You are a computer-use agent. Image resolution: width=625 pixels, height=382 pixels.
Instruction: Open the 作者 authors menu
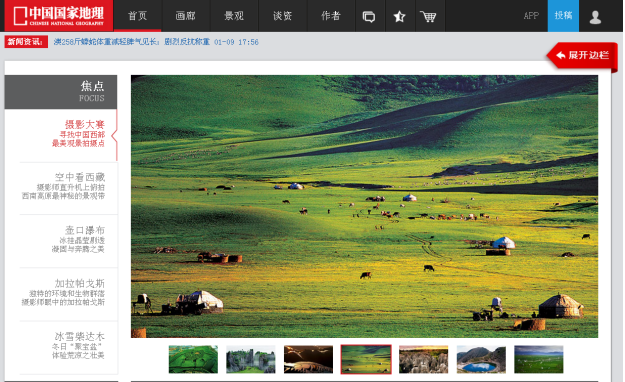[x=331, y=16]
